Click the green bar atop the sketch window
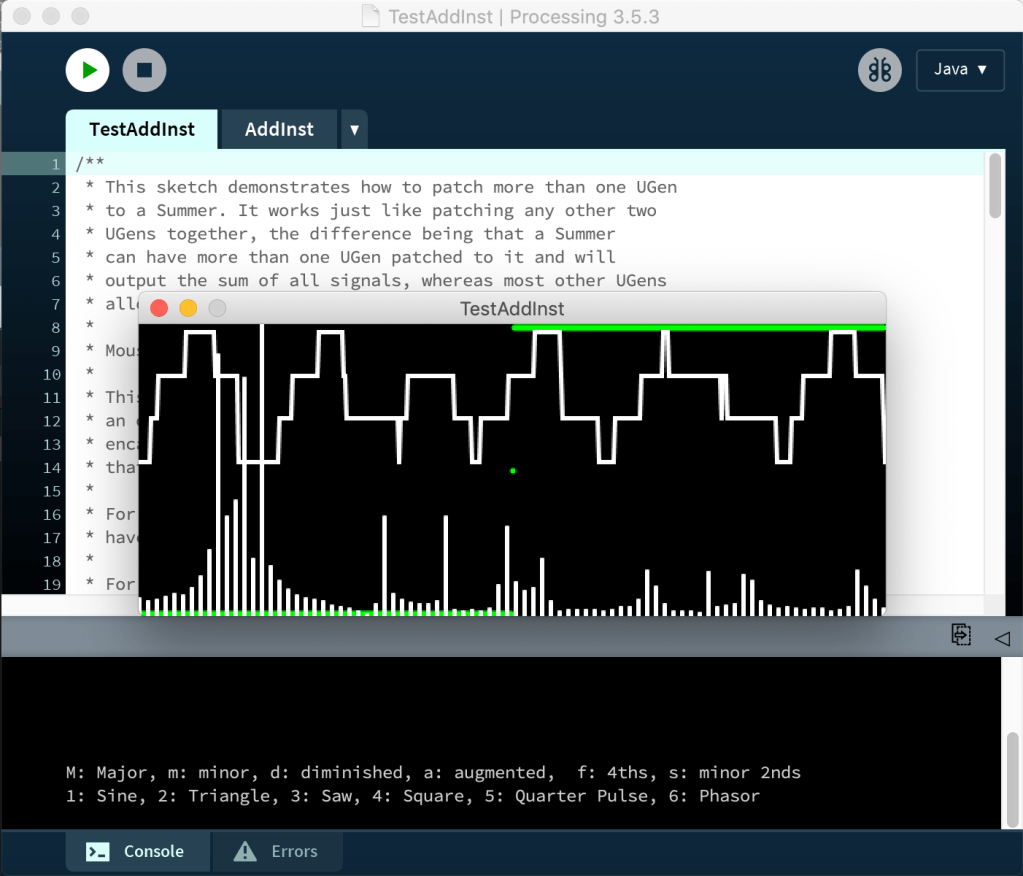 coord(698,327)
